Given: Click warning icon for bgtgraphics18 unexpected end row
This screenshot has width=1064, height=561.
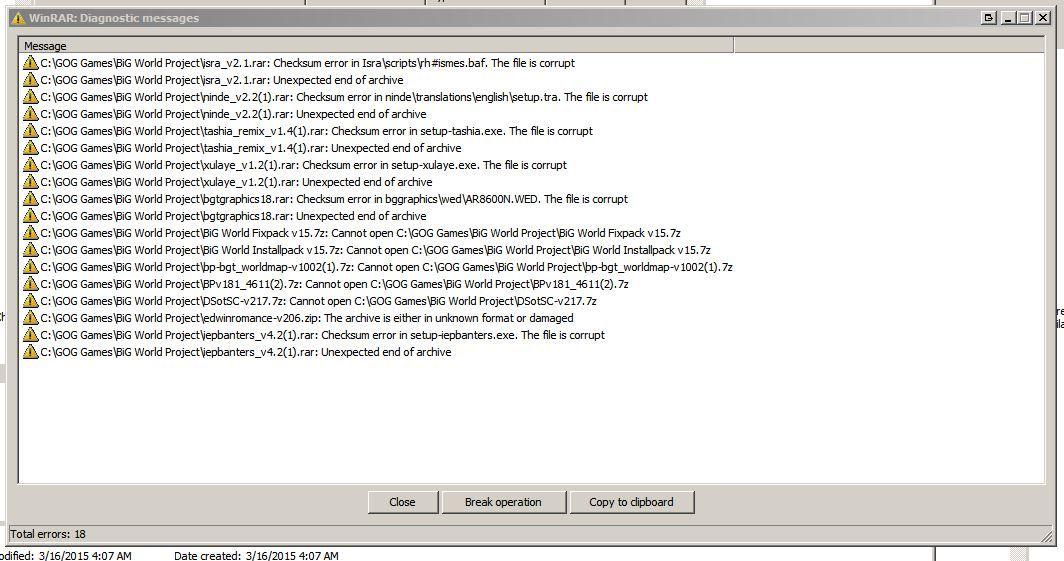Looking at the screenshot, I should coord(30,215).
